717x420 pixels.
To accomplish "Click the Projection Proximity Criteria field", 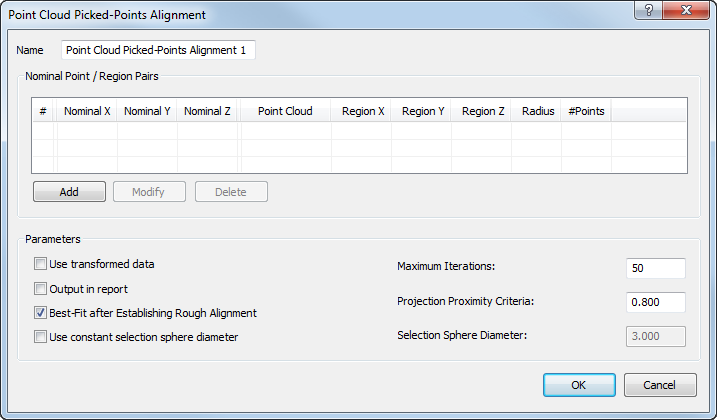I will pos(655,302).
